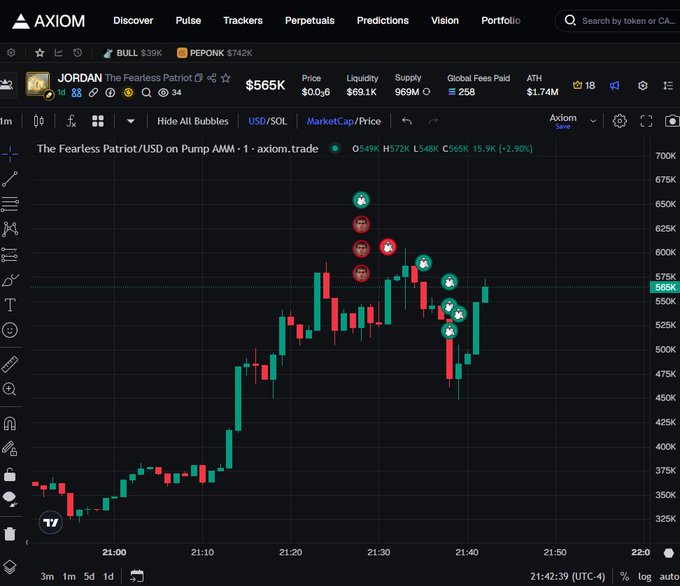Open the crown 18 rankings

[x=584, y=85]
